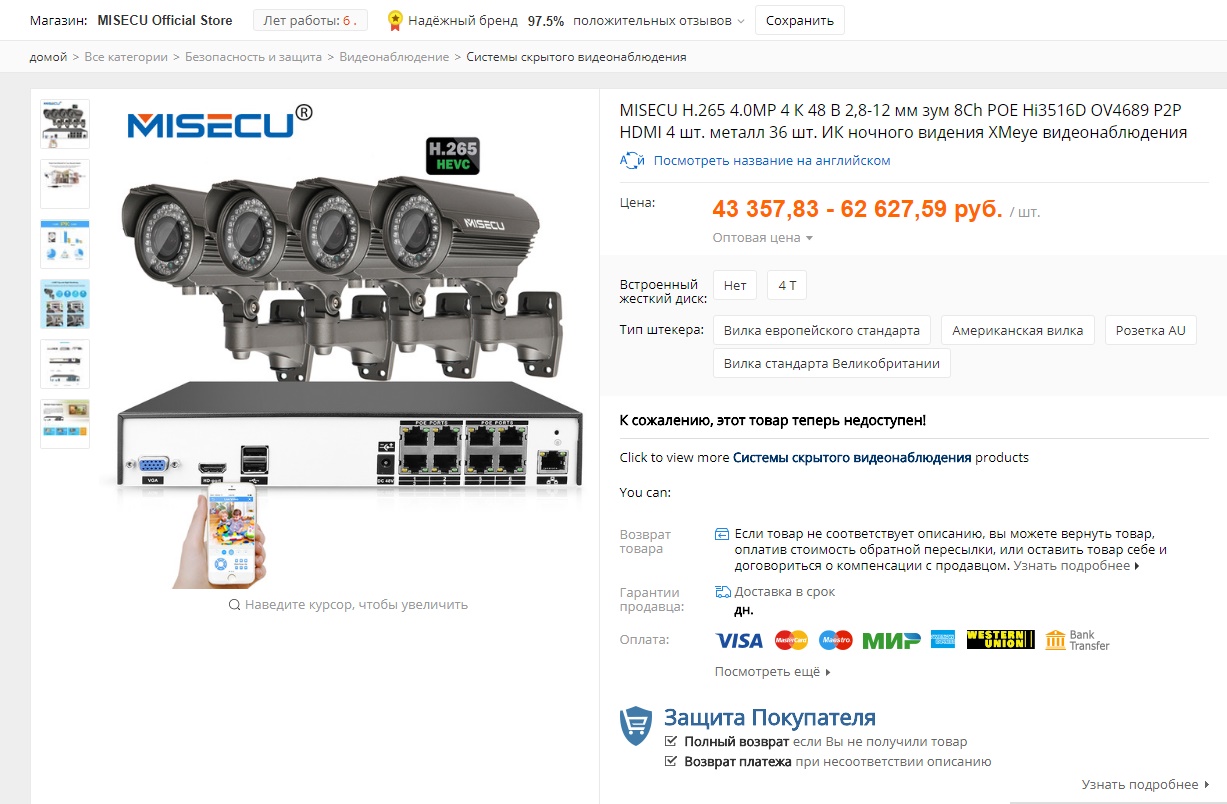Open the MISECU Official Store link
Viewport: 1227px width, 804px height.
coord(165,20)
